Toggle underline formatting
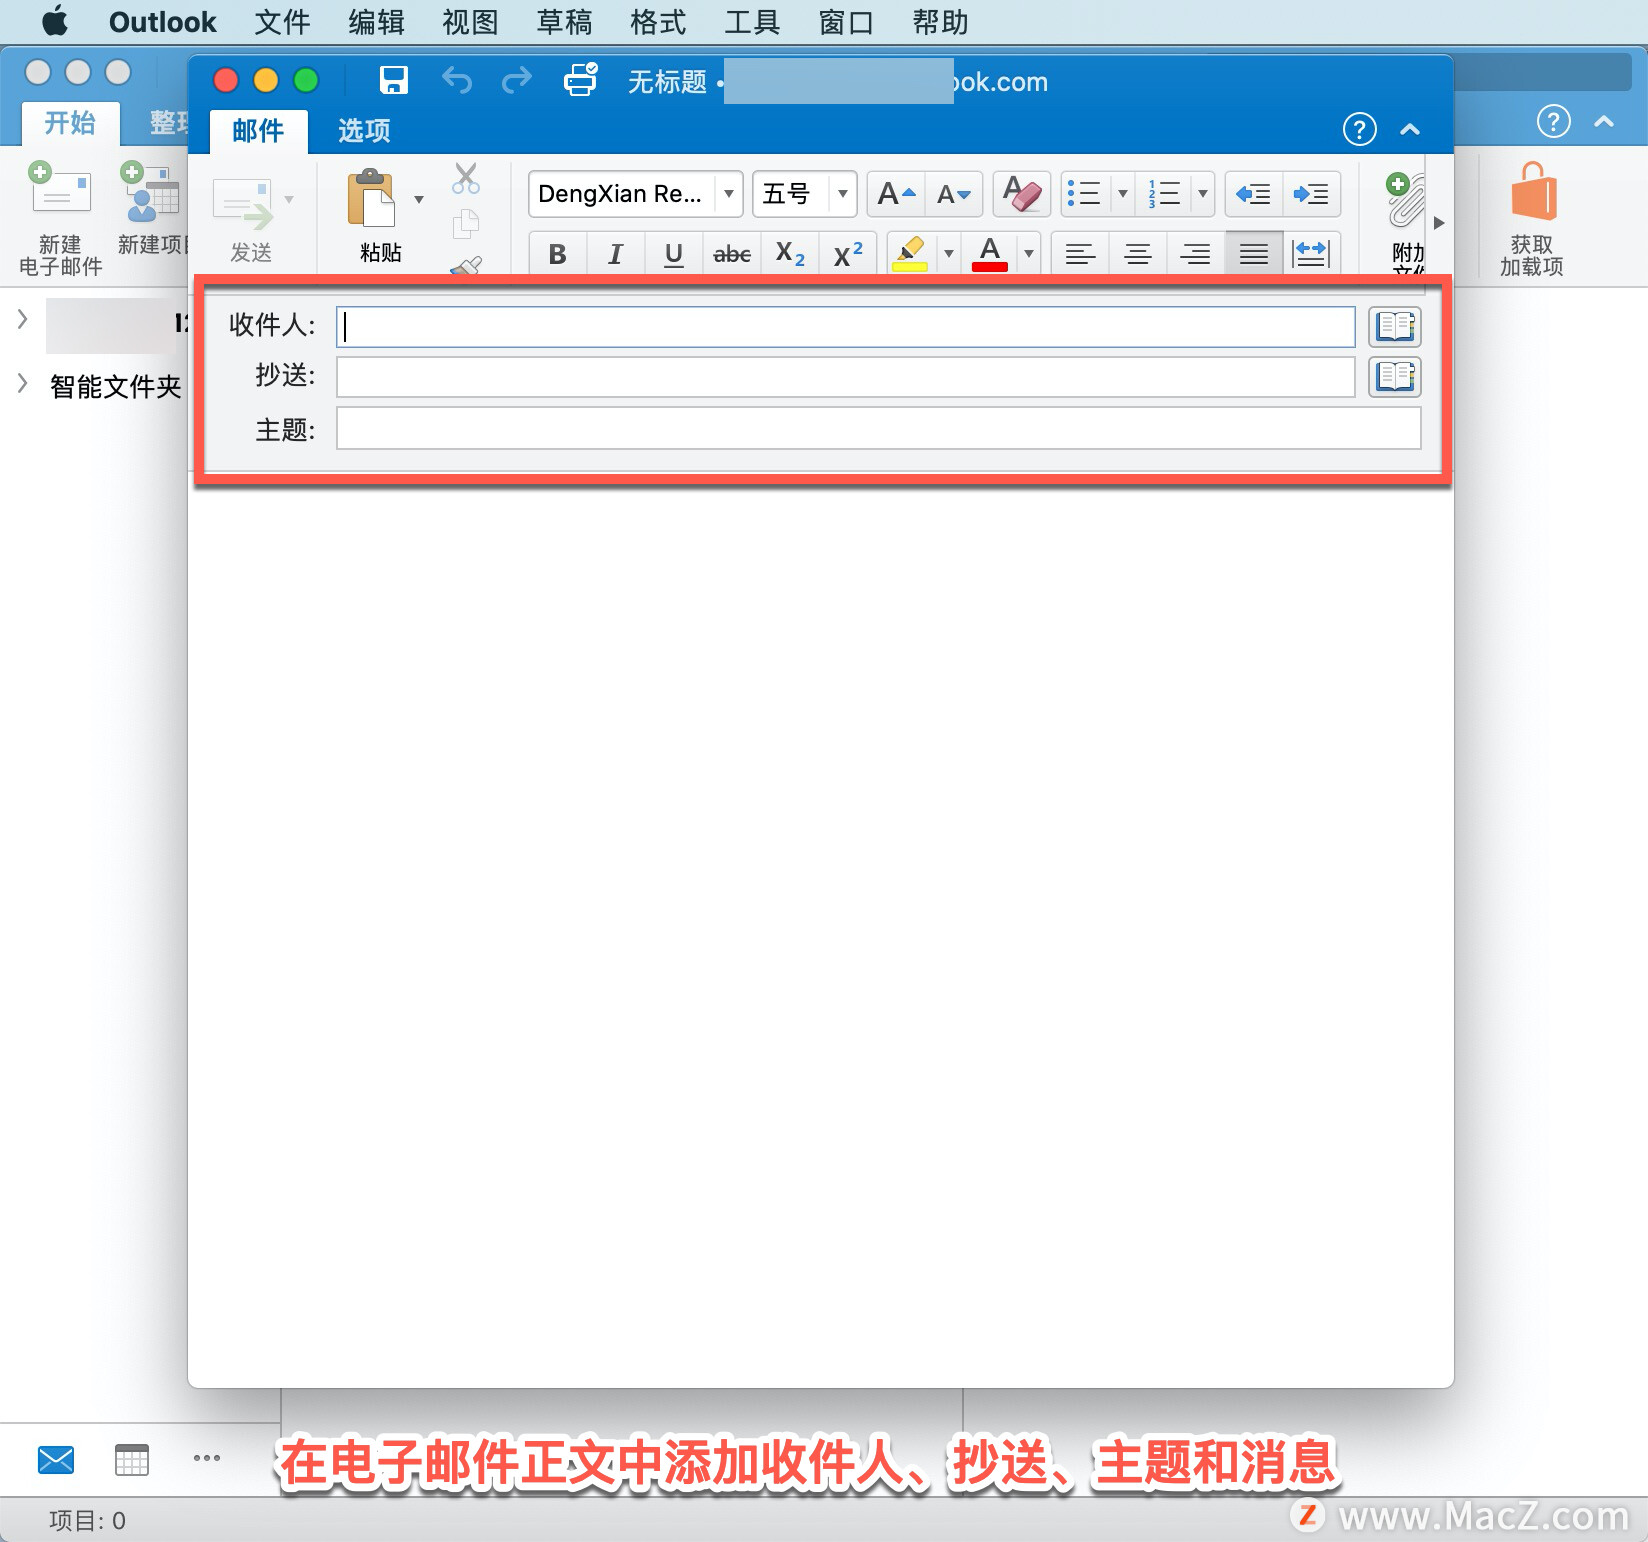The height and width of the screenshot is (1542, 1648). tap(674, 254)
